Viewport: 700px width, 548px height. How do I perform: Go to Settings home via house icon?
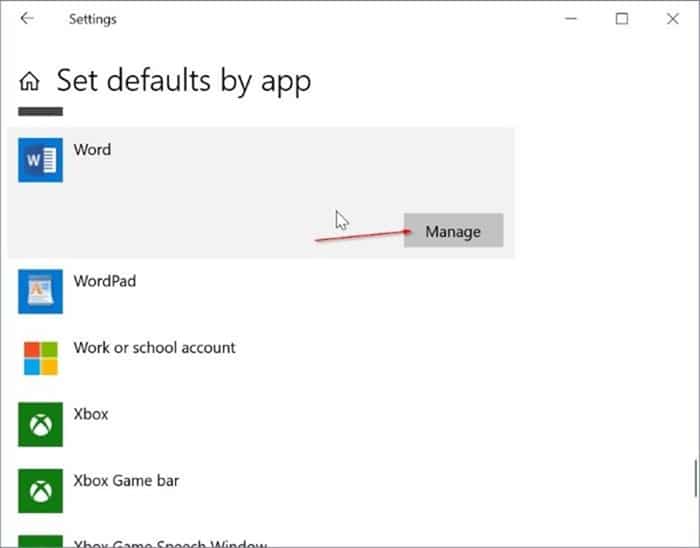click(x=29, y=81)
